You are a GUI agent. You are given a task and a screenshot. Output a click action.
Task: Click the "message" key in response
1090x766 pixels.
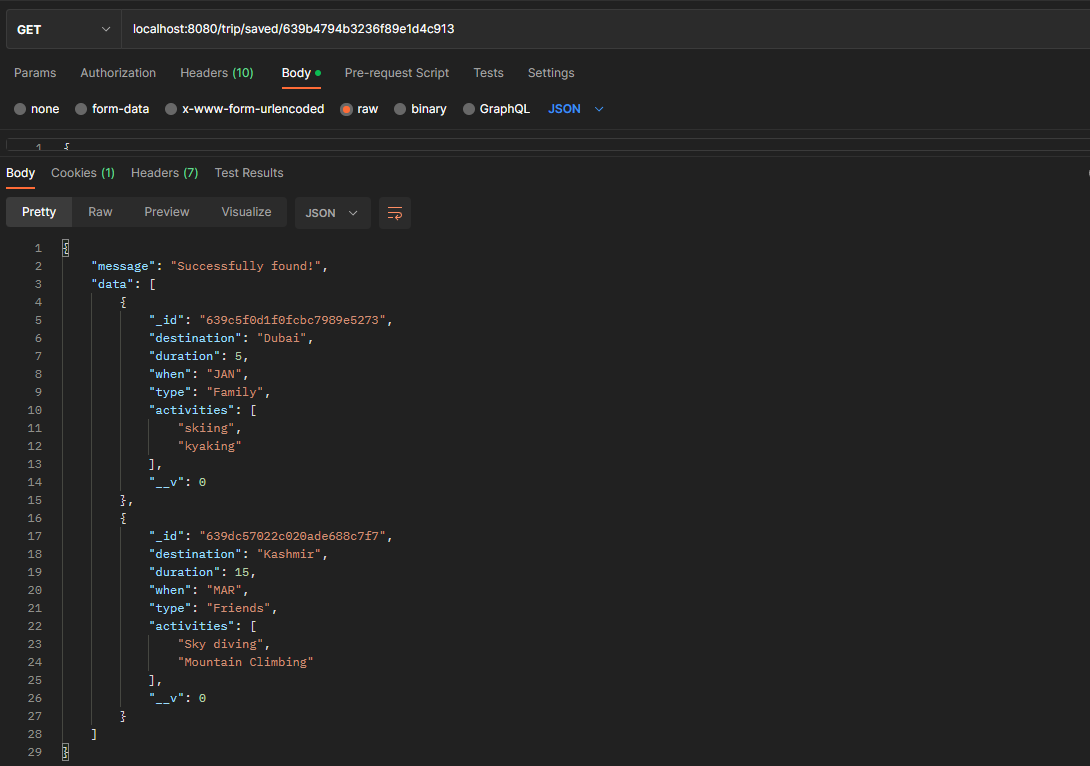(x=123, y=266)
